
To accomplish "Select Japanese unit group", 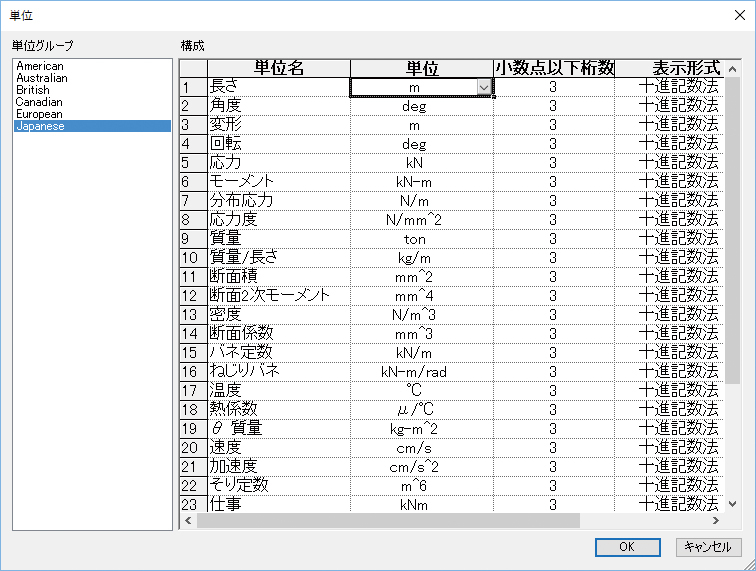I will click(92, 126).
